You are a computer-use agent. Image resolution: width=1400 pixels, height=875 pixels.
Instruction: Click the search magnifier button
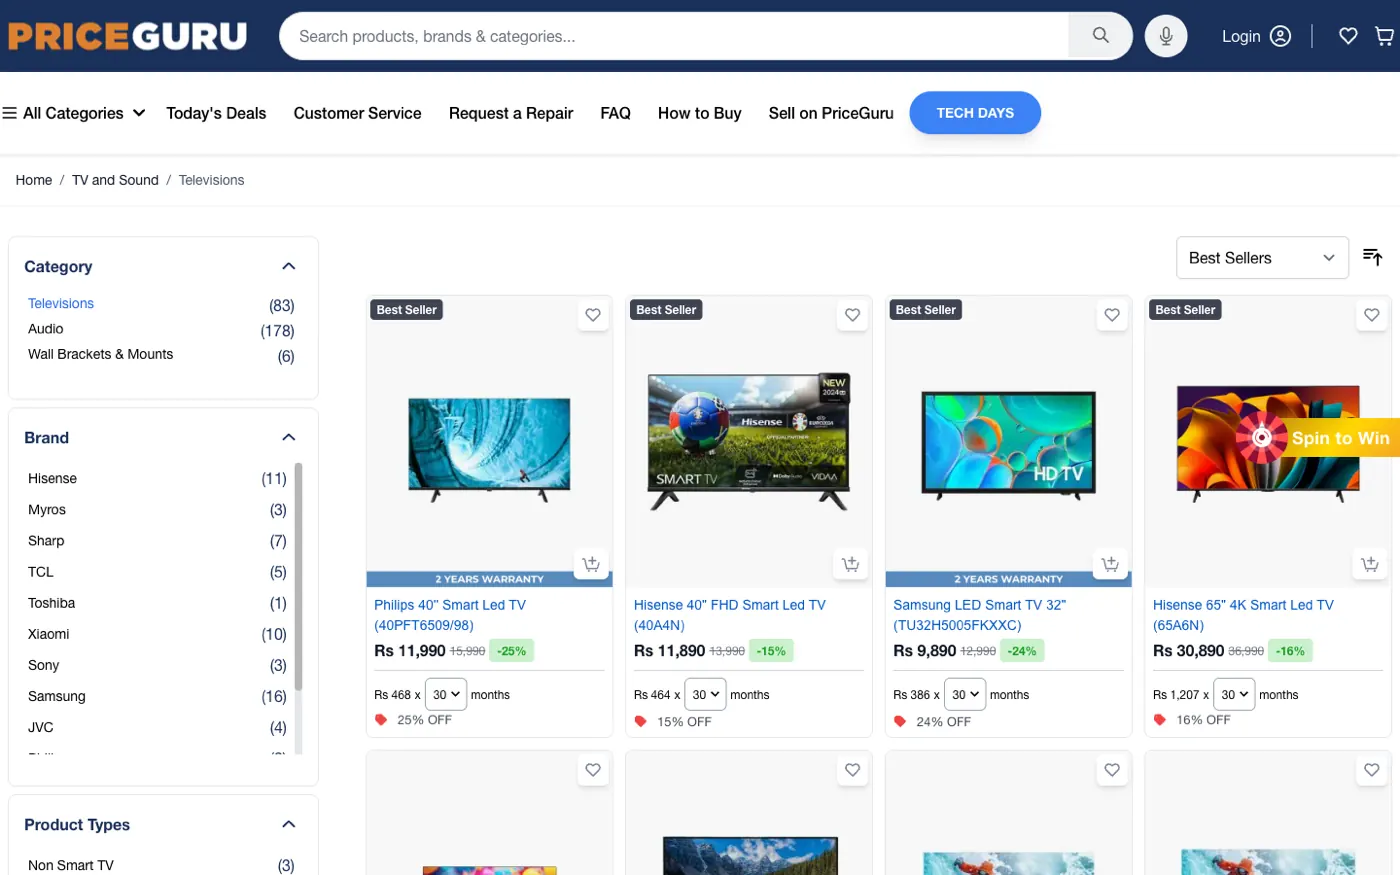(x=1100, y=36)
